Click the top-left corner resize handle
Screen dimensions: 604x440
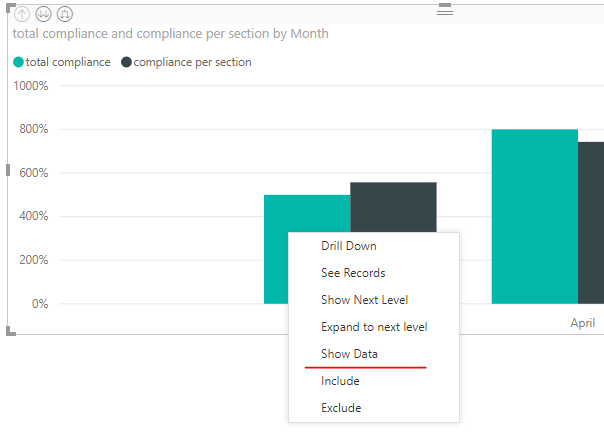11,8
